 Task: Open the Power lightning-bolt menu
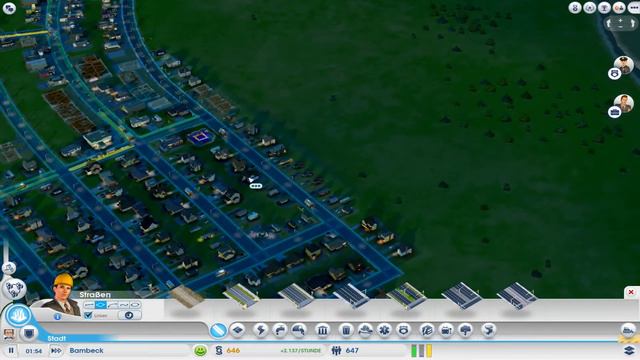coord(260,330)
